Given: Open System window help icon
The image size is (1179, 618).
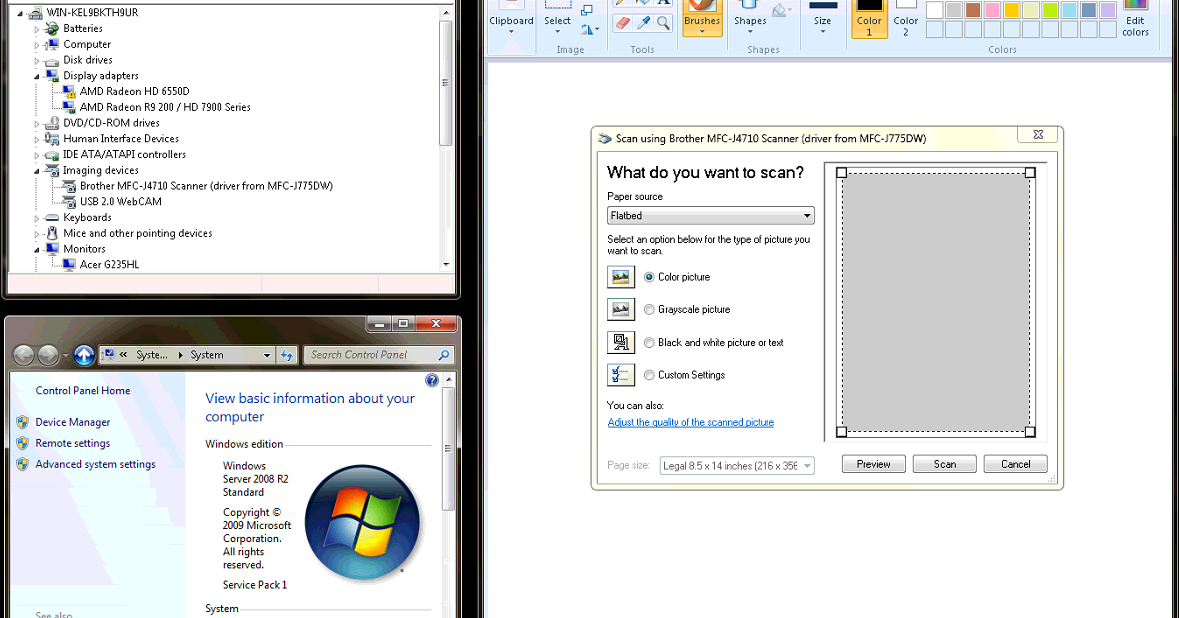Looking at the screenshot, I should tap(432, 380).
